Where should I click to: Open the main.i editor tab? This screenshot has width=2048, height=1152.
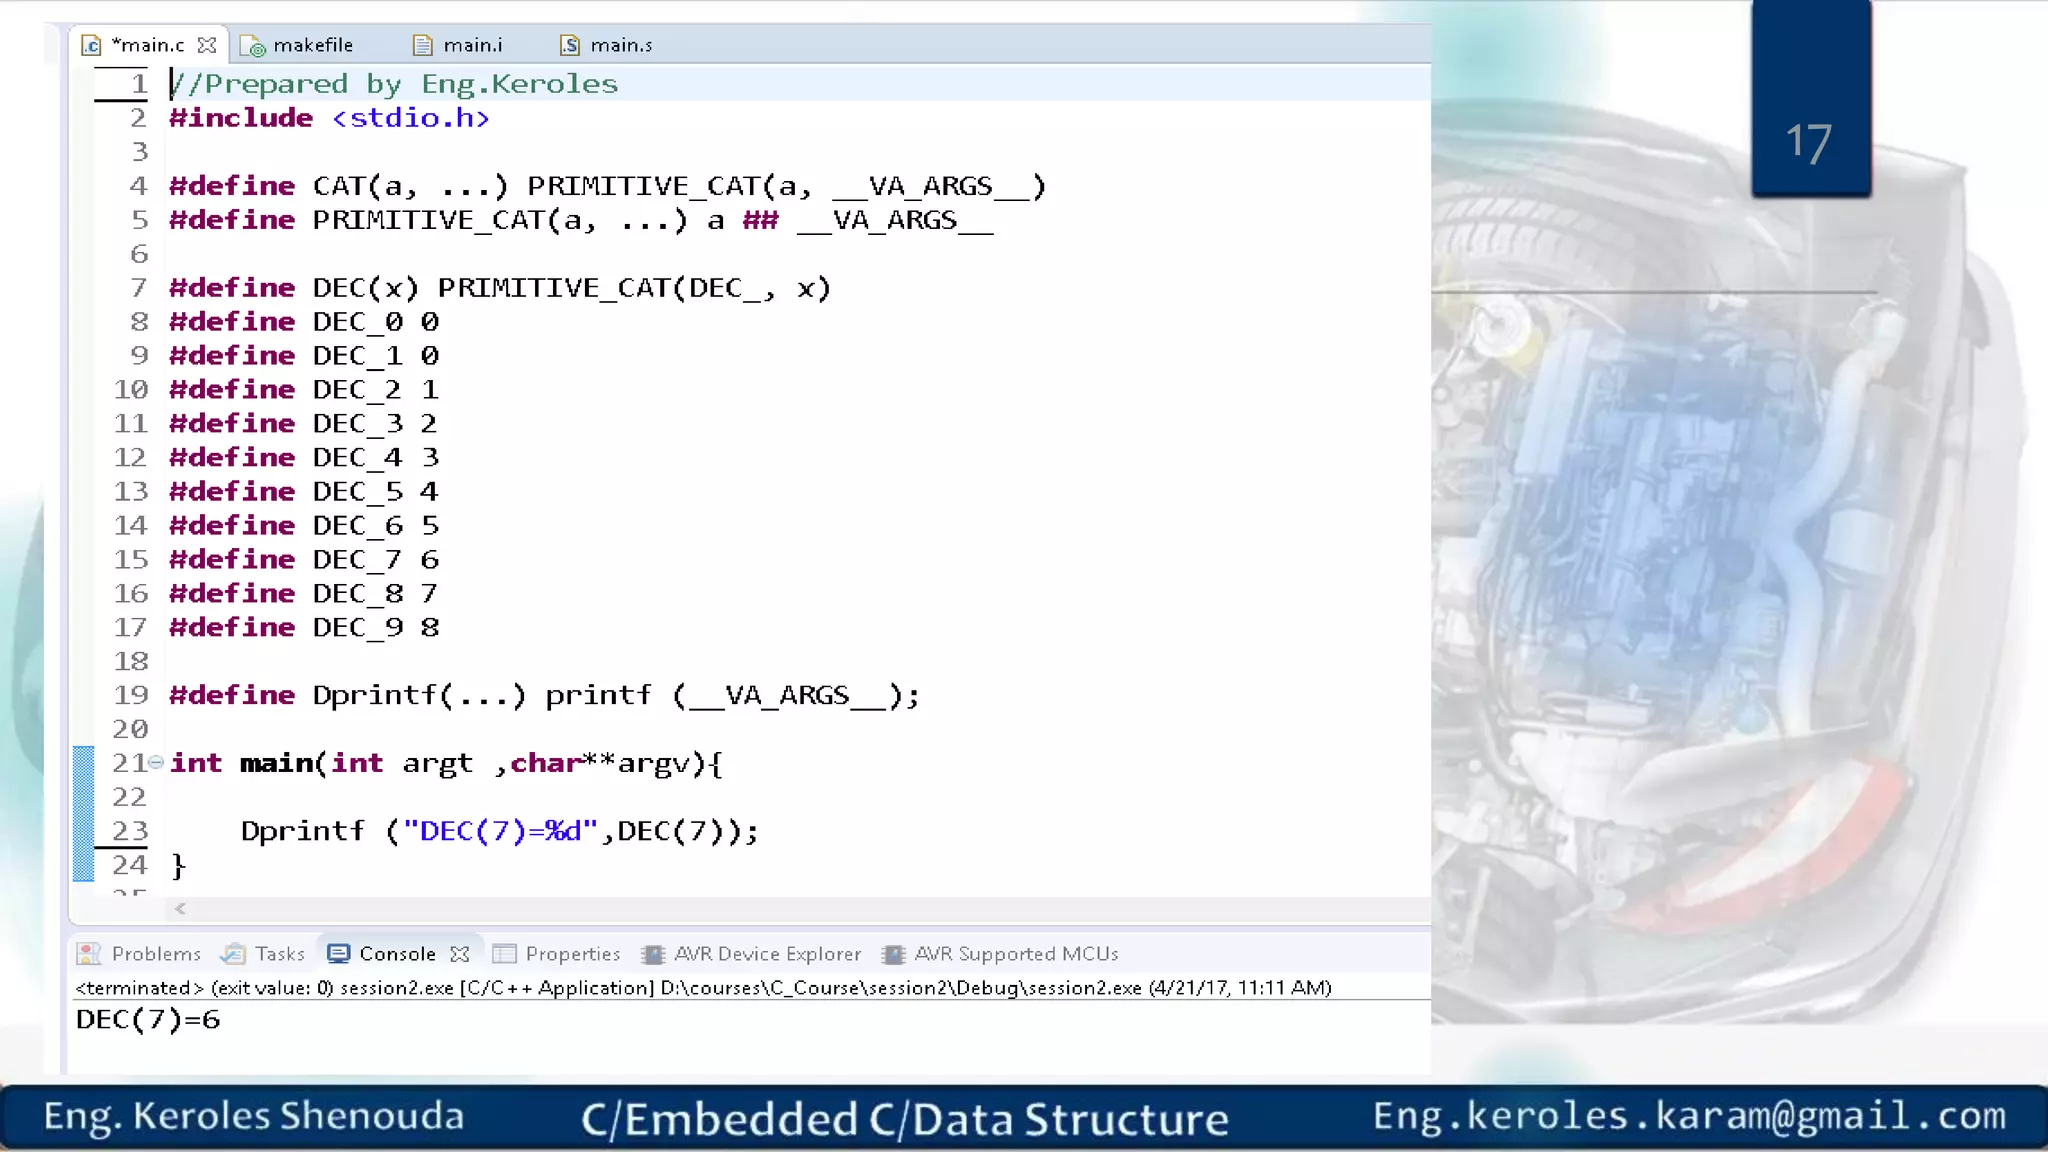[x=472, y=45]
